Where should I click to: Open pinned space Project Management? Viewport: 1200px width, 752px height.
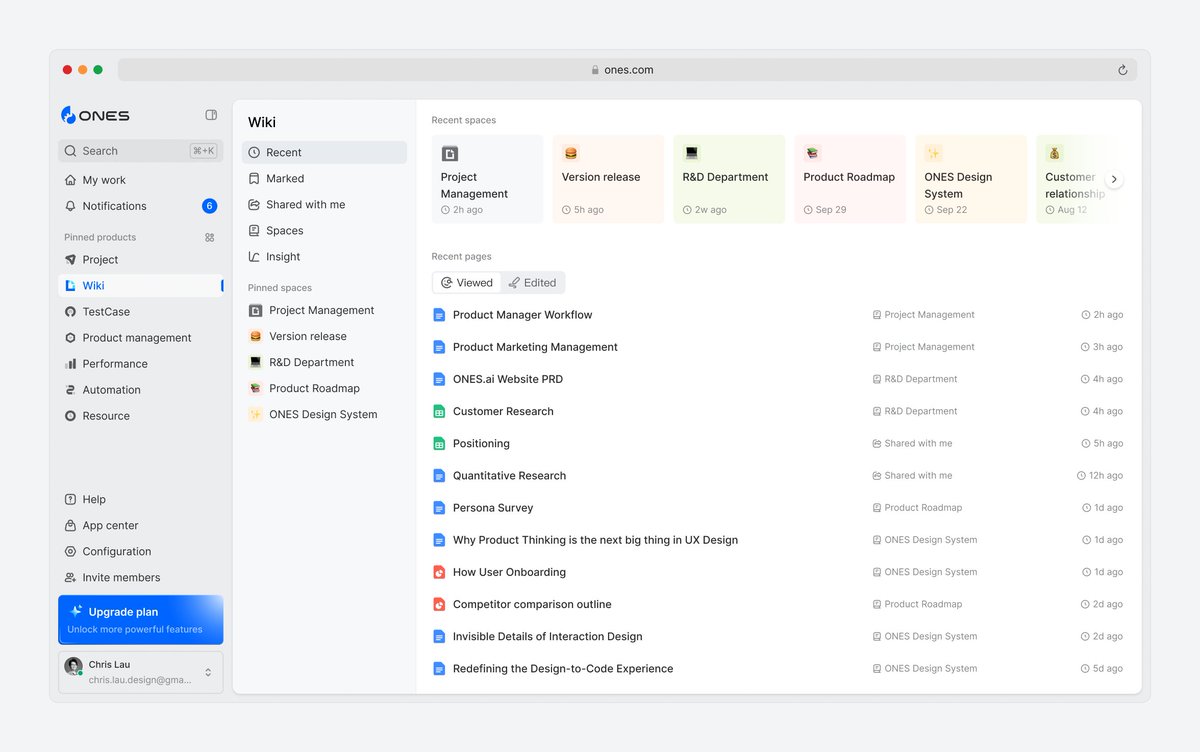tap(324, 310)
